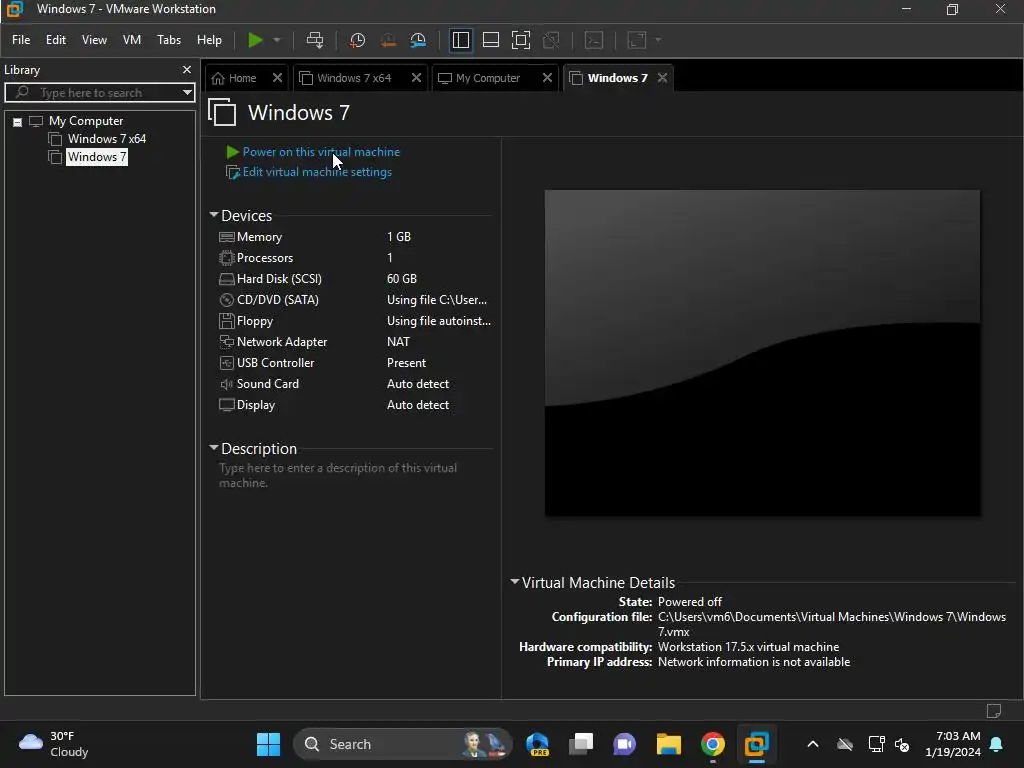
Task: Open Snapshot Manager toolbar icon
Action: [418, 40]
